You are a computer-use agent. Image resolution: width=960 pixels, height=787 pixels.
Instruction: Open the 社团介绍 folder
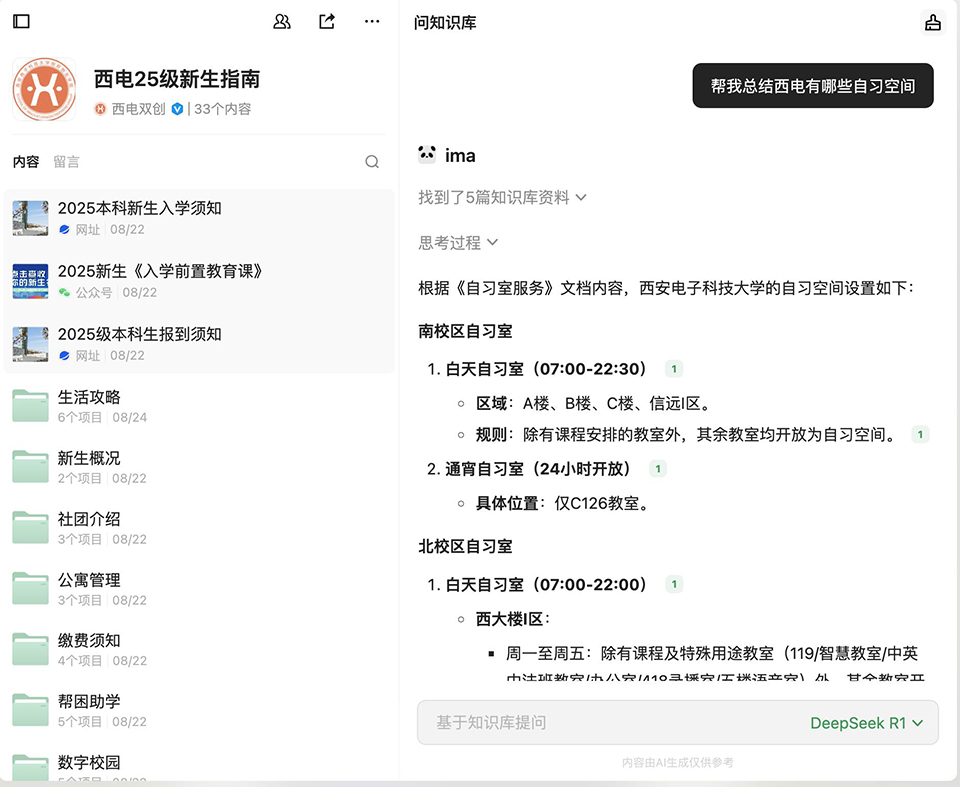tap(89, 519)
